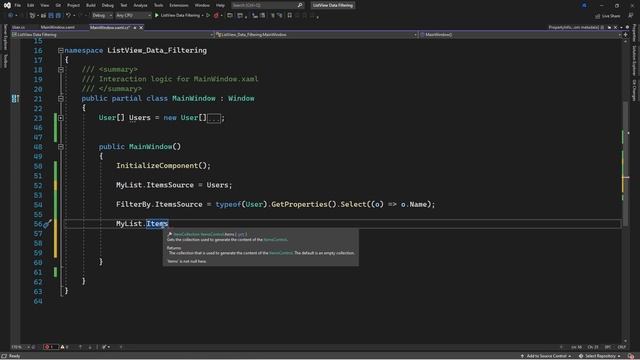Image resolution: width=640 pixels, height=360 pixels.
Task: Click the Live Share button
Action: tap(607, 16)
